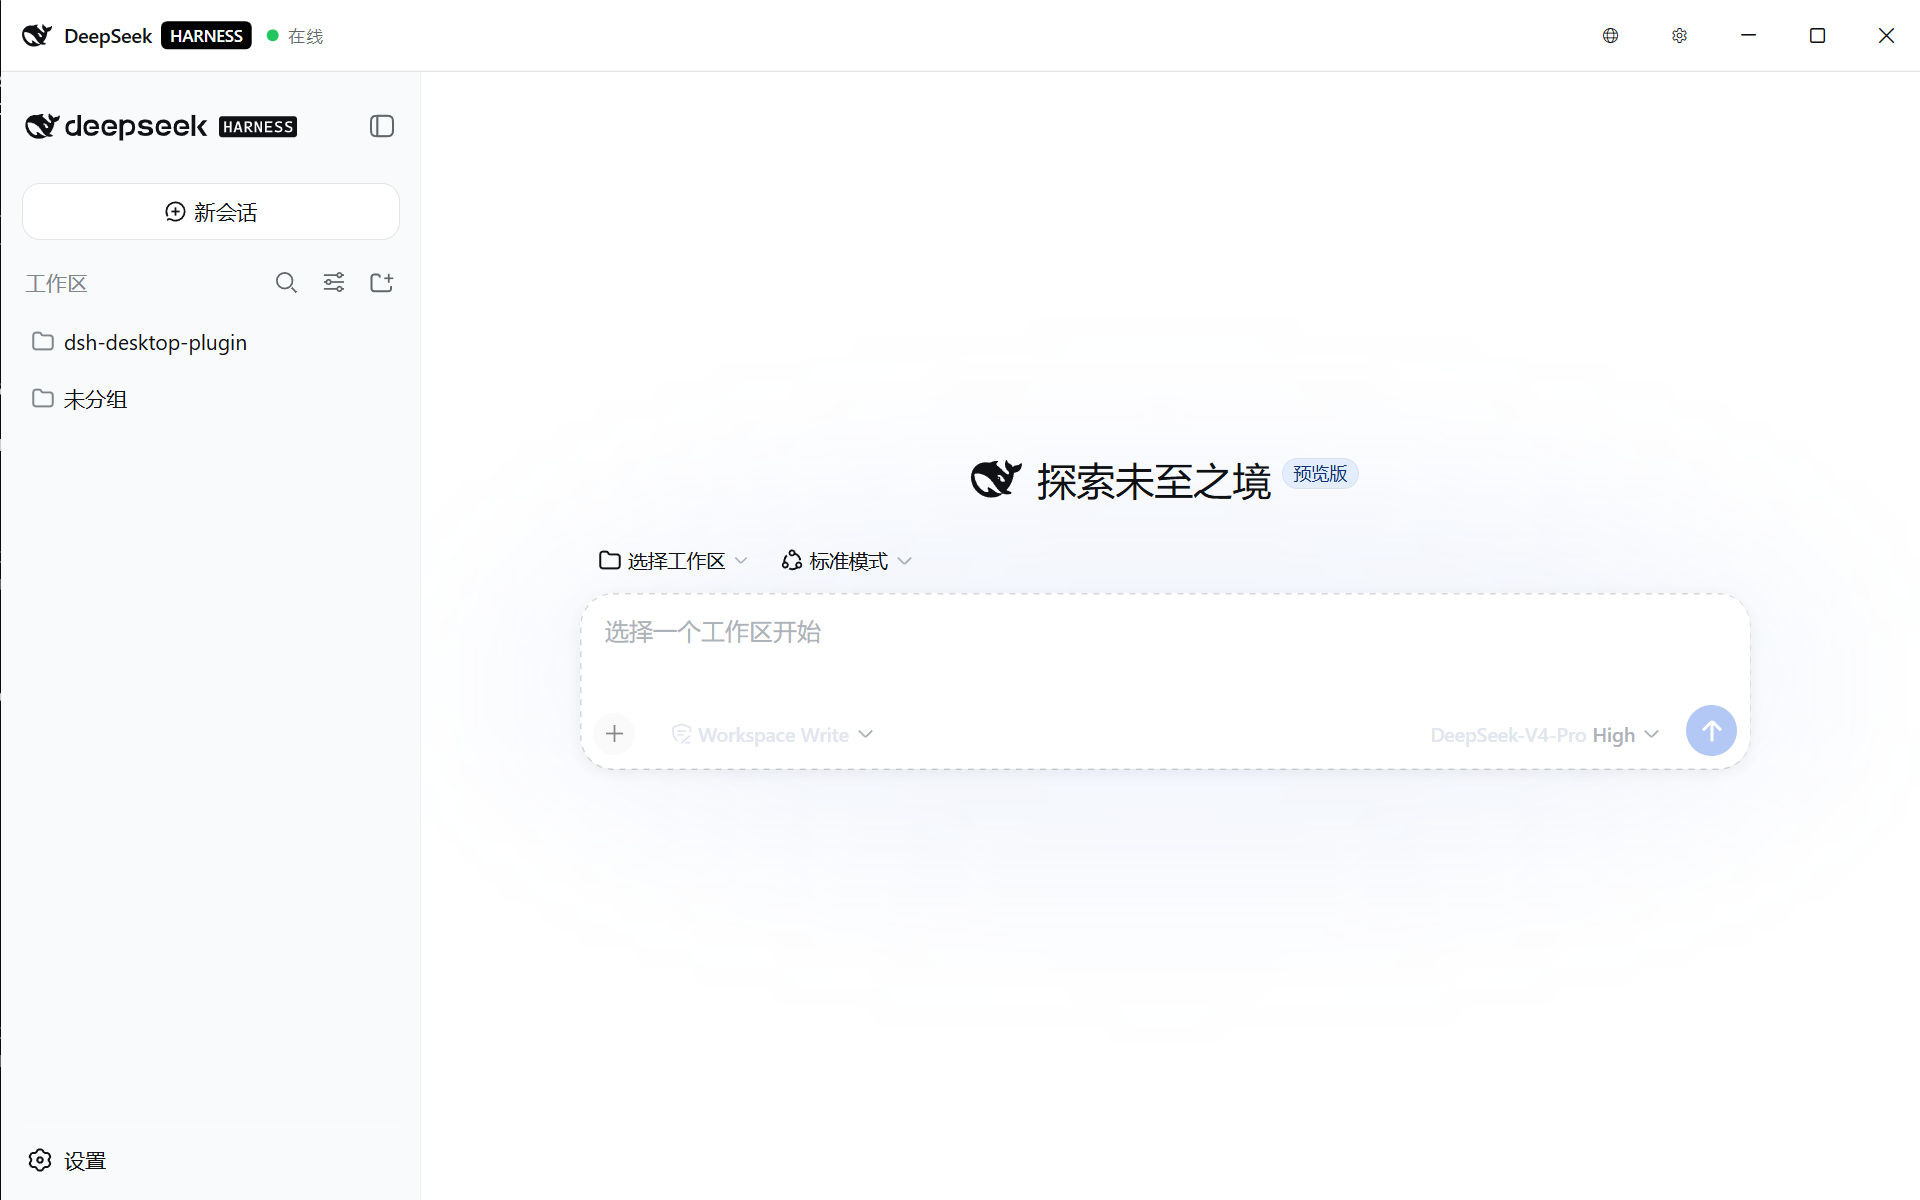Maximize the DeepSeek window
Image resolution: width=1920 pixels, height=1200 pixels.
click(x=1817, y=36)
